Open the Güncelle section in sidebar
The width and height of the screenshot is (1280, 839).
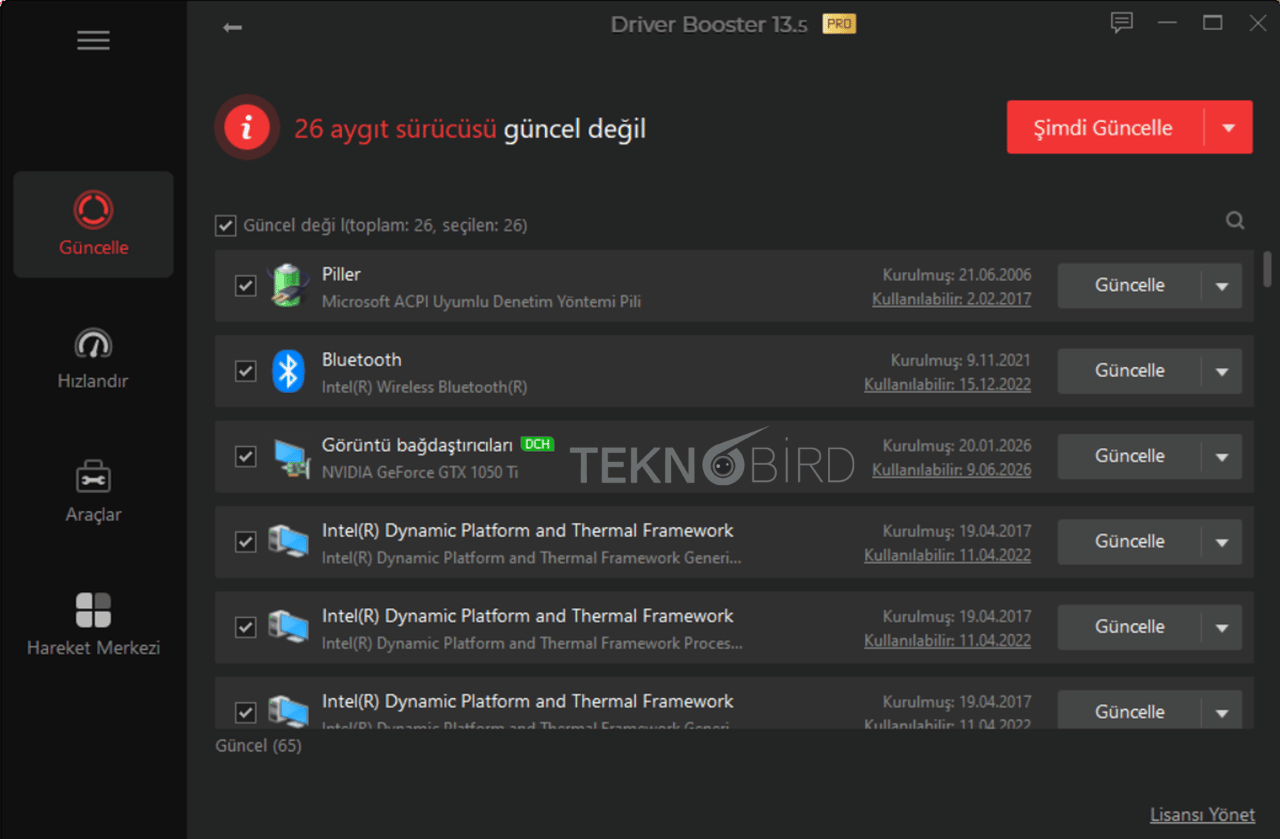93,224
